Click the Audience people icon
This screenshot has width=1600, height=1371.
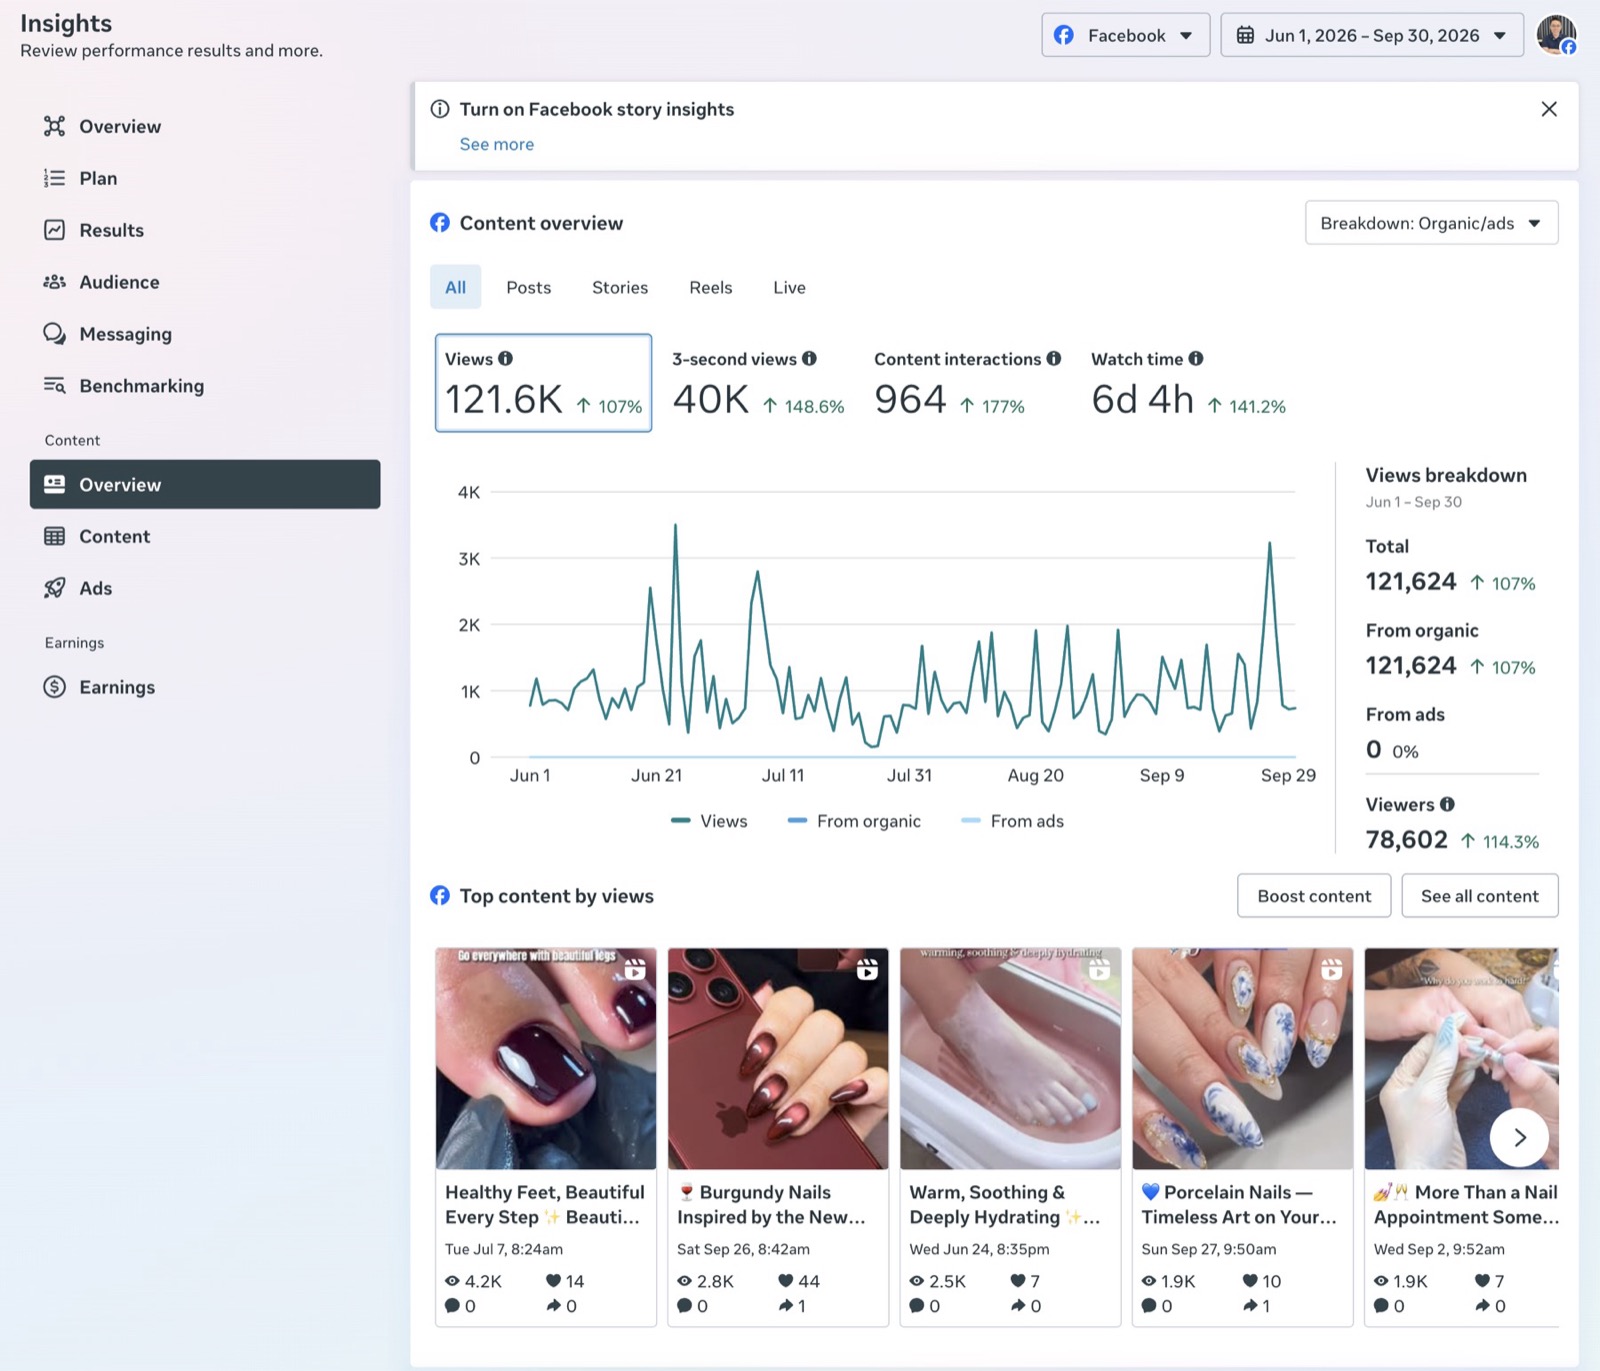[54, 282]
